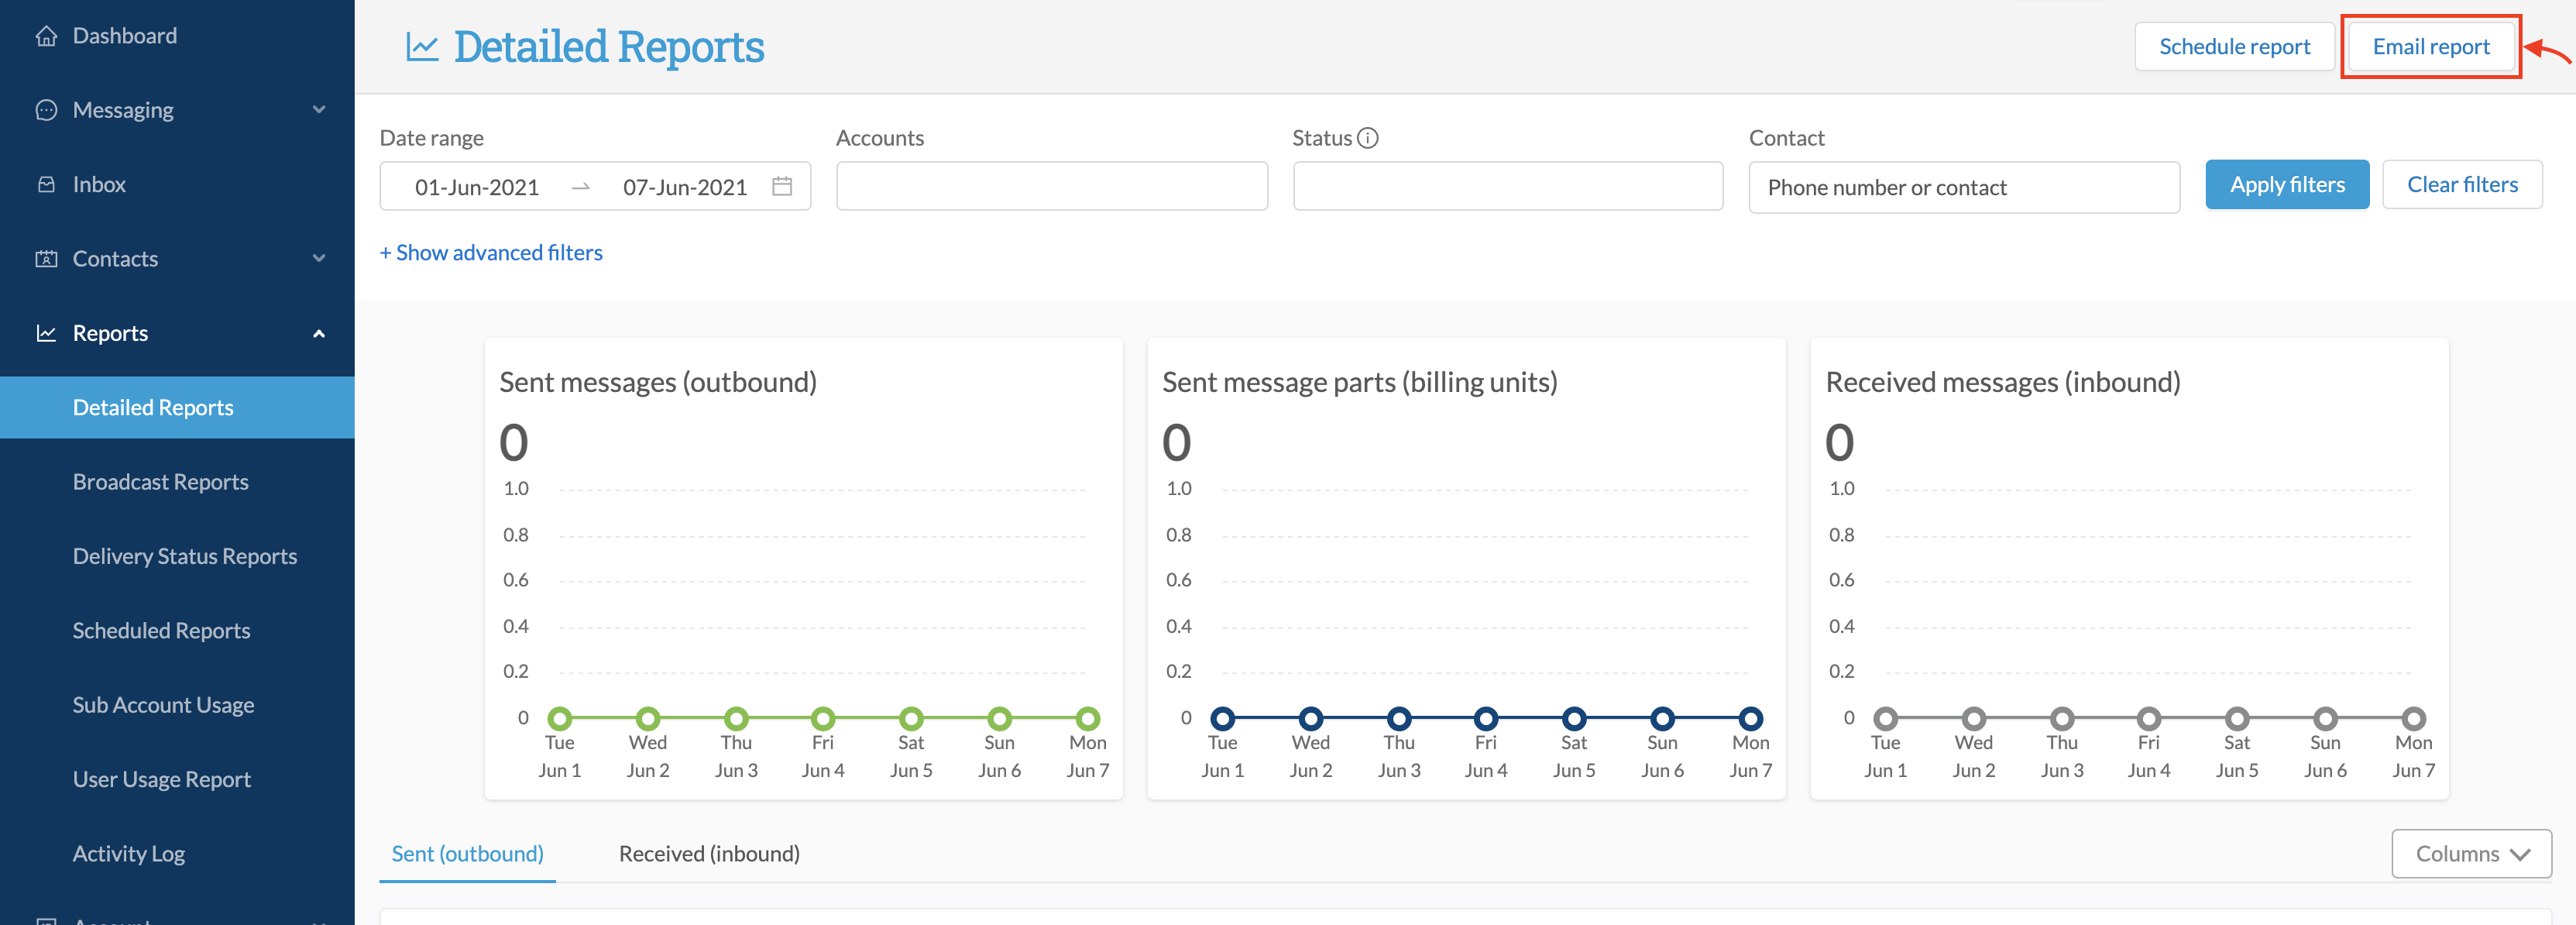Click the Messaging chat bubble icon
This screenshot has height=925, width=2576.
tap(46, 110)
